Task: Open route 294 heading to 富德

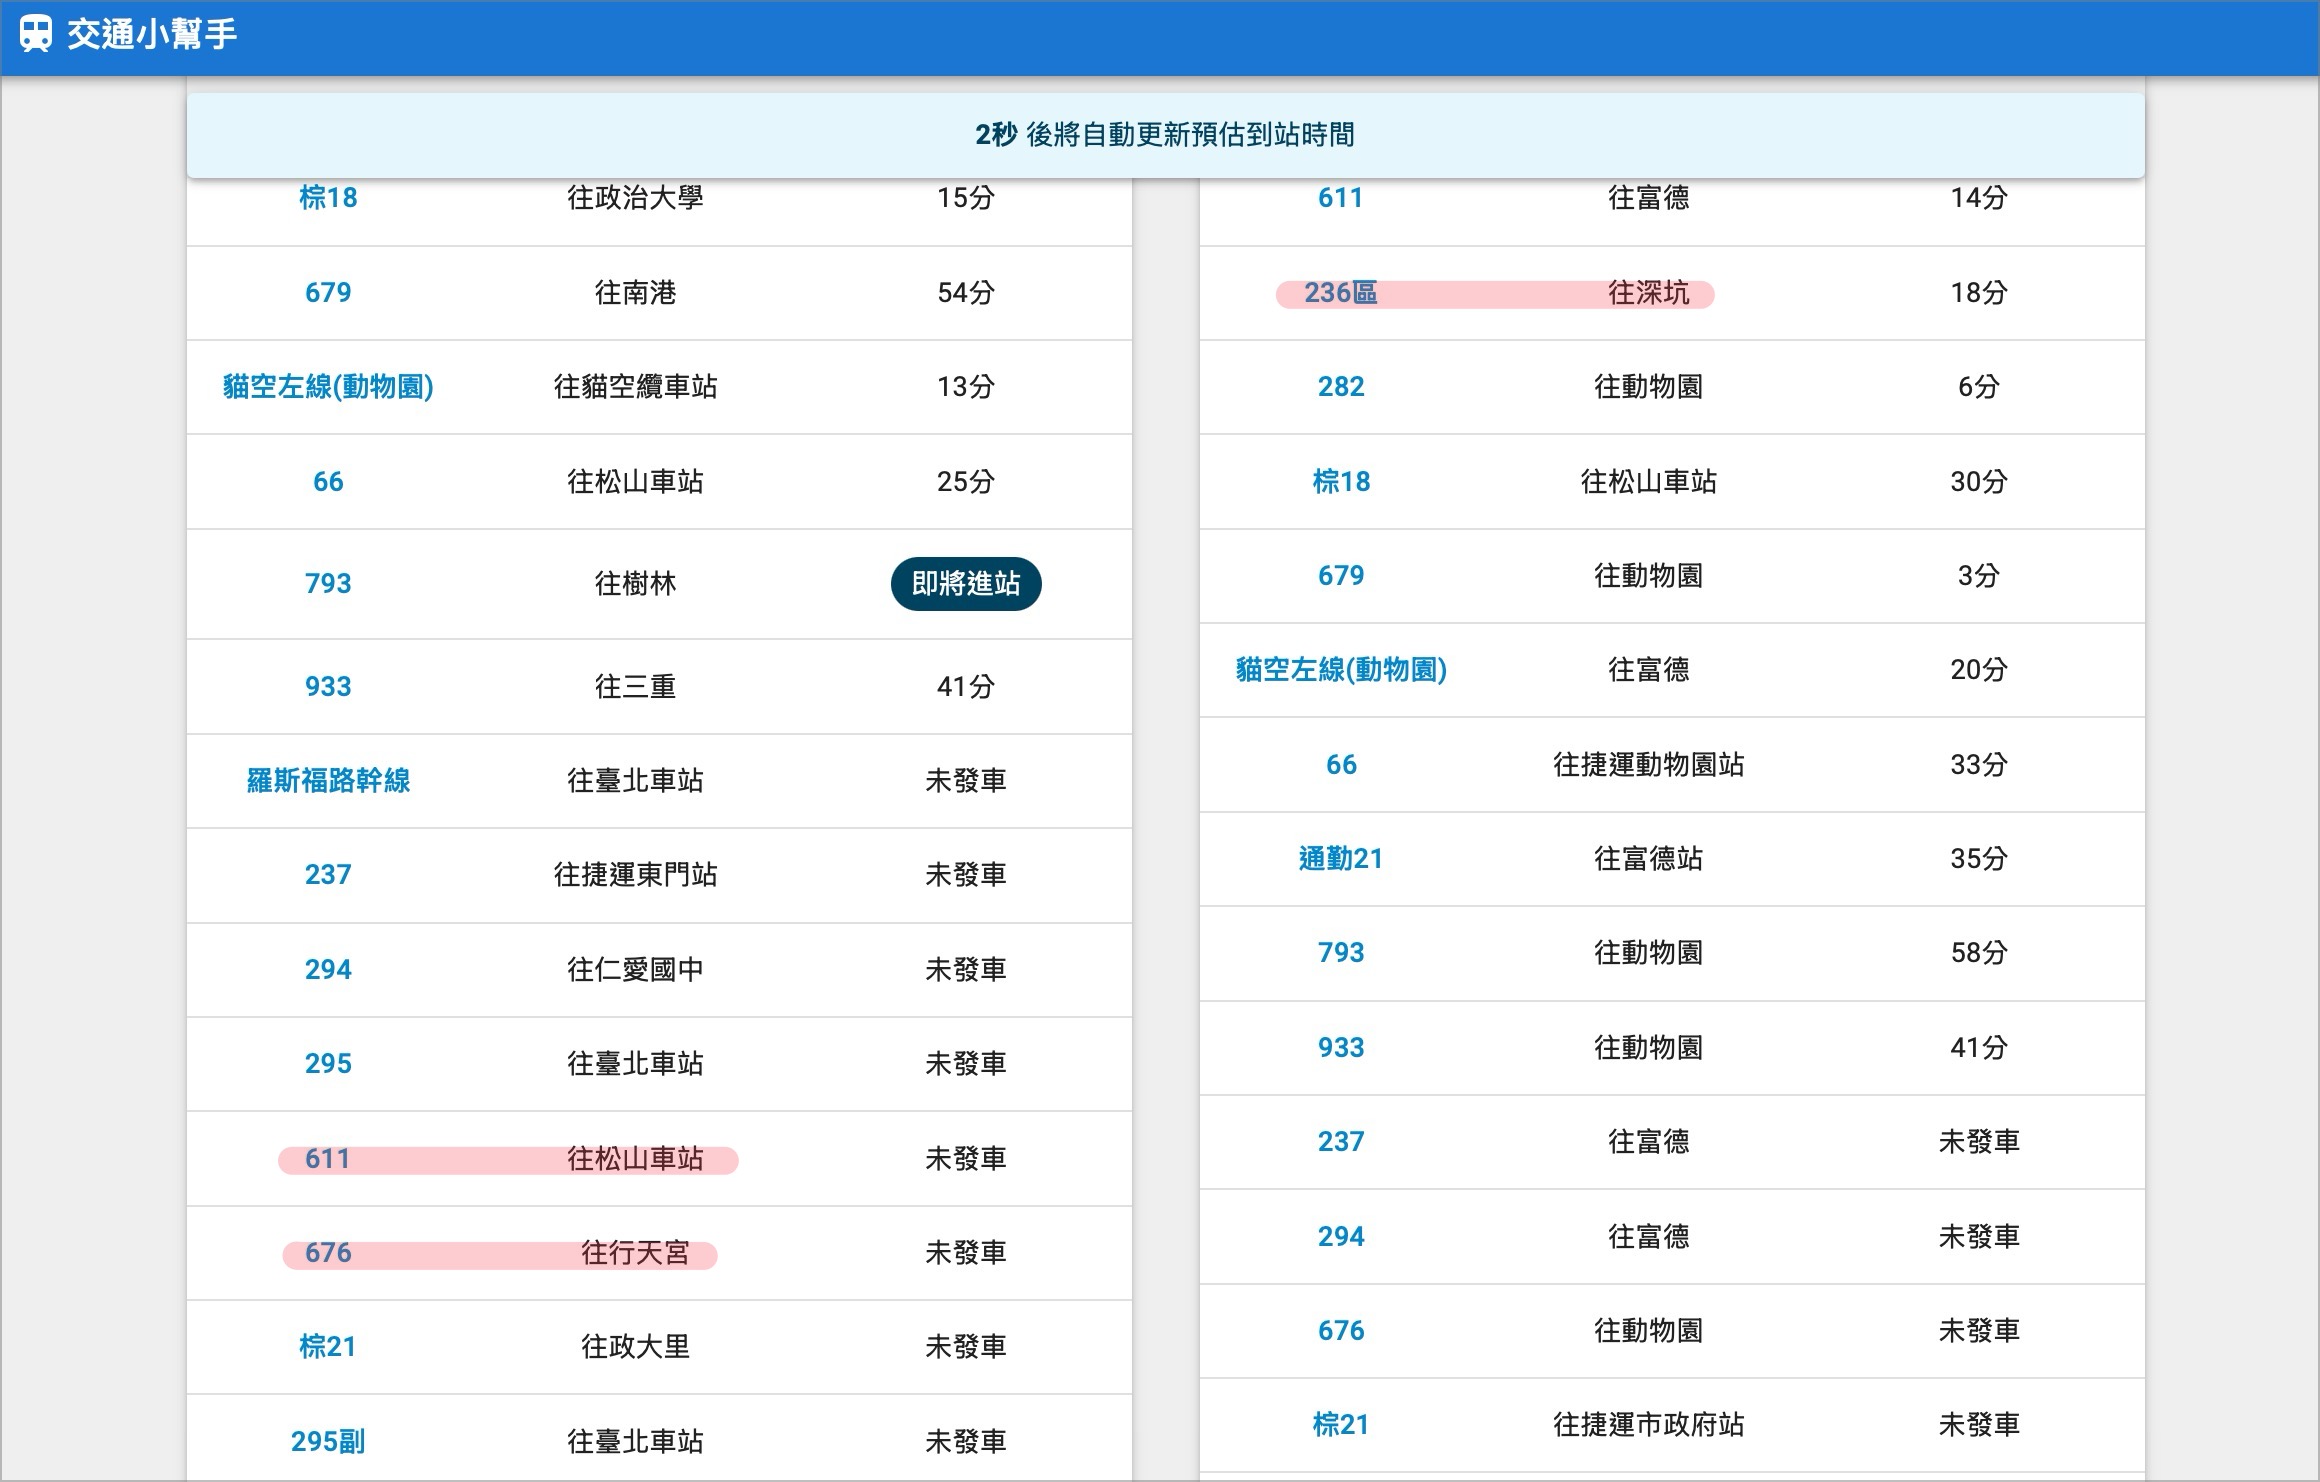Action: tap(1341, 1237)
